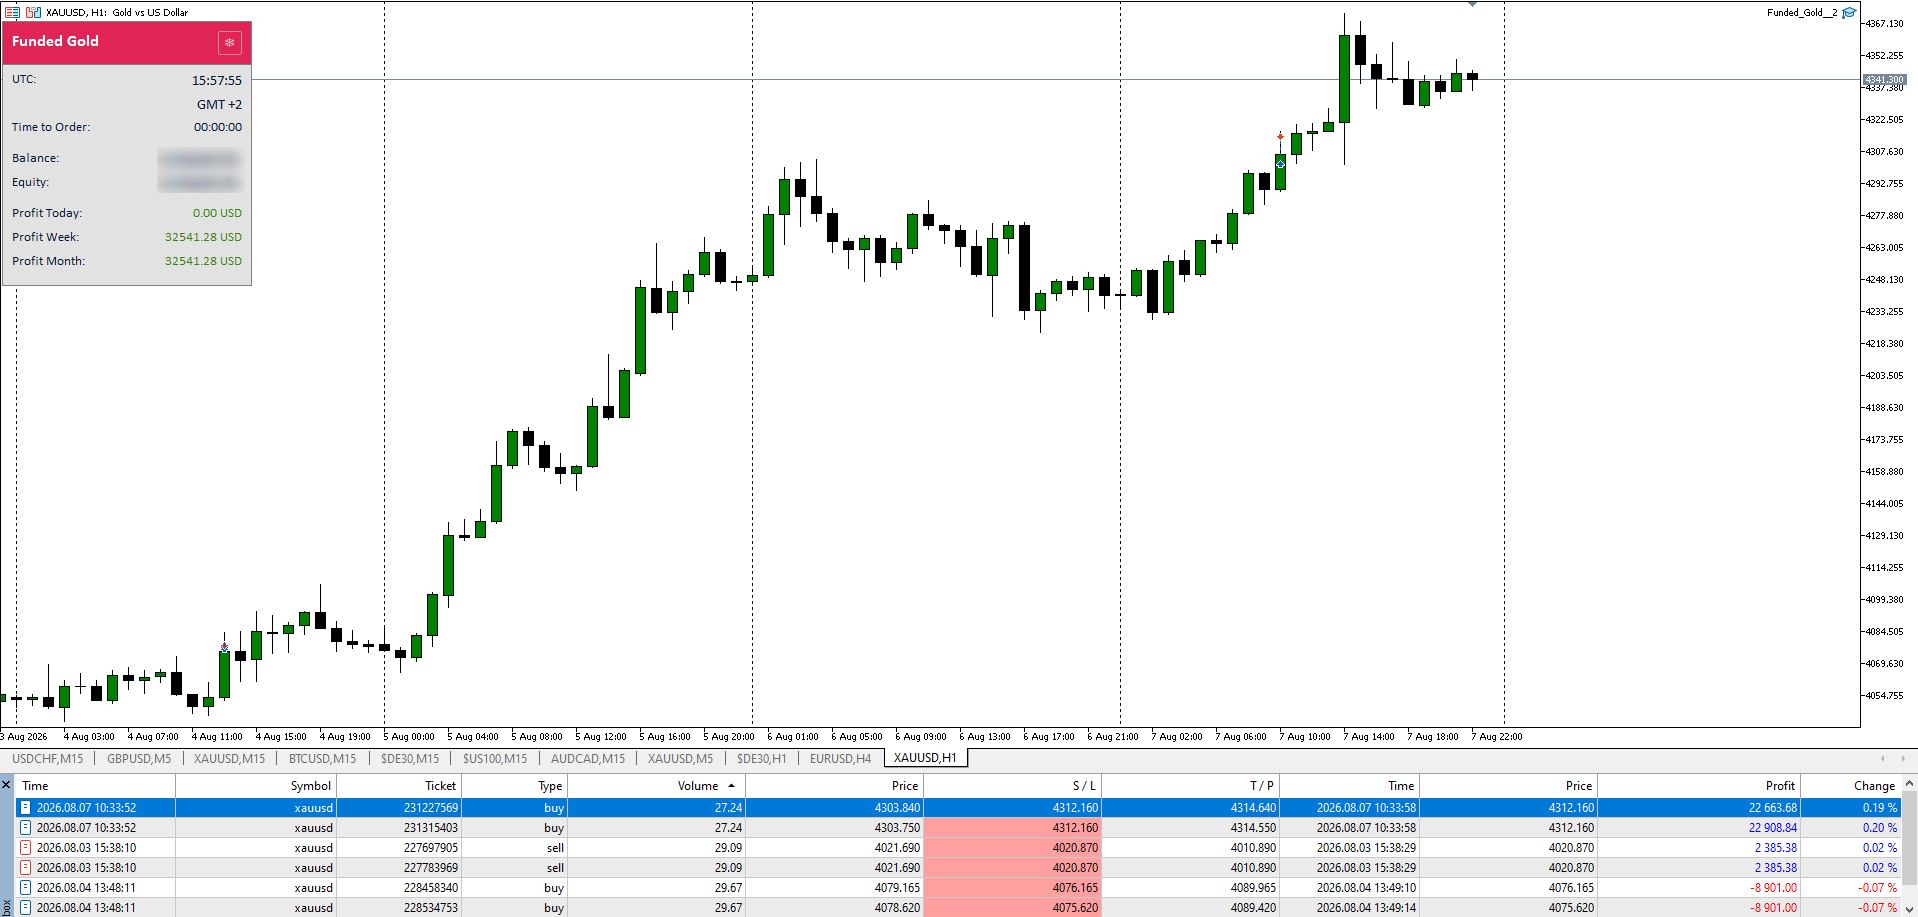The height and width of the screenshot is (917, 1918).
Task: Close the Toolbox panel with the X
Action: (6, 785)
